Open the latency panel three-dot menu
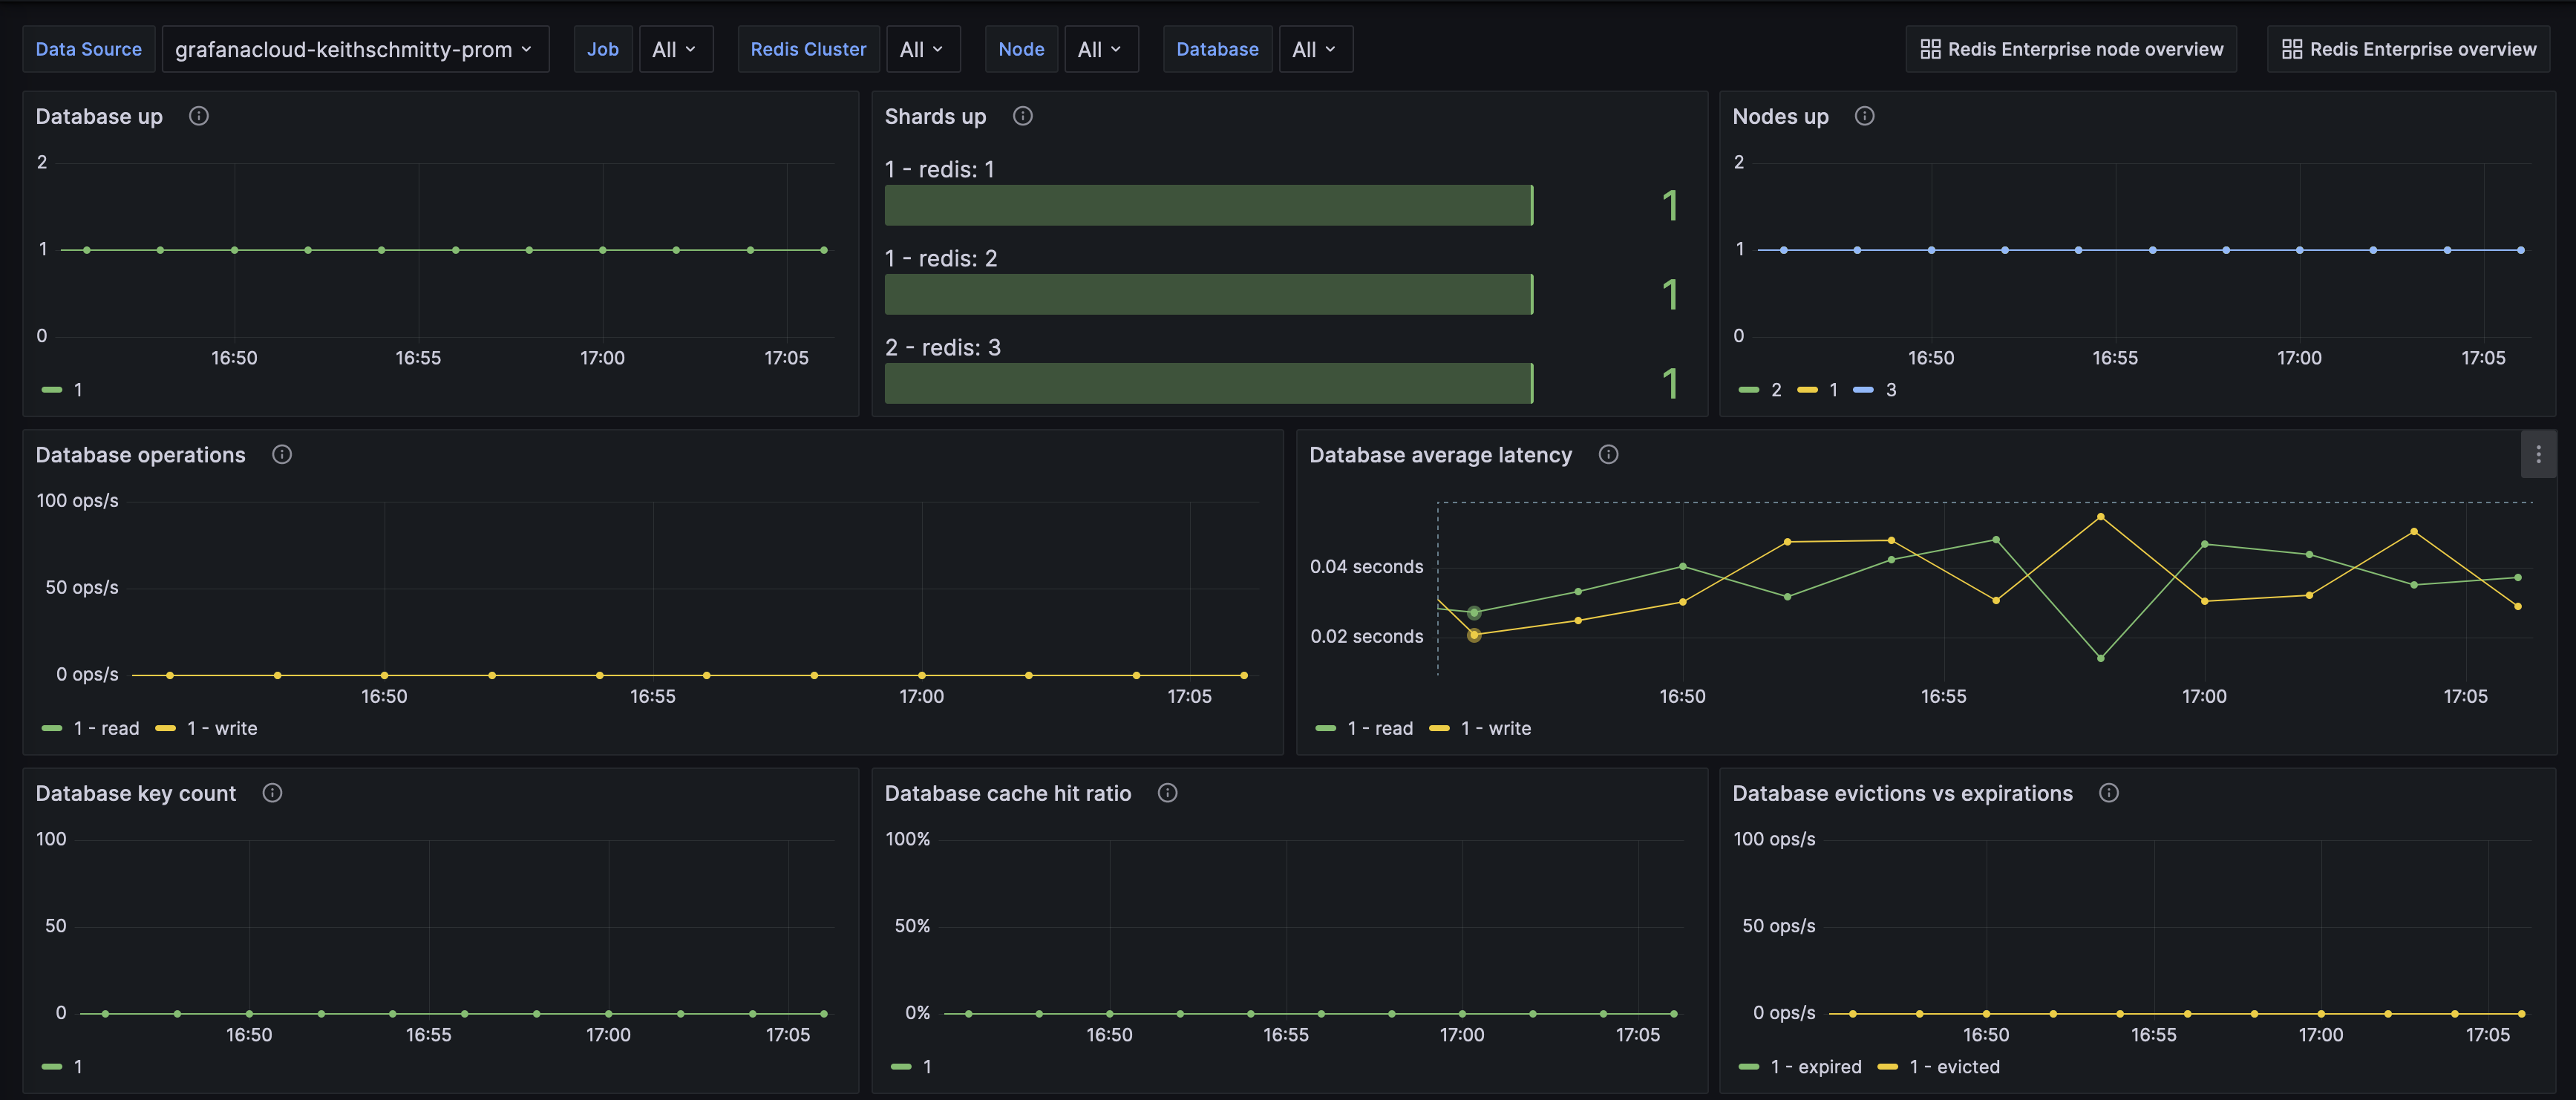 (x=2538, y=455)
